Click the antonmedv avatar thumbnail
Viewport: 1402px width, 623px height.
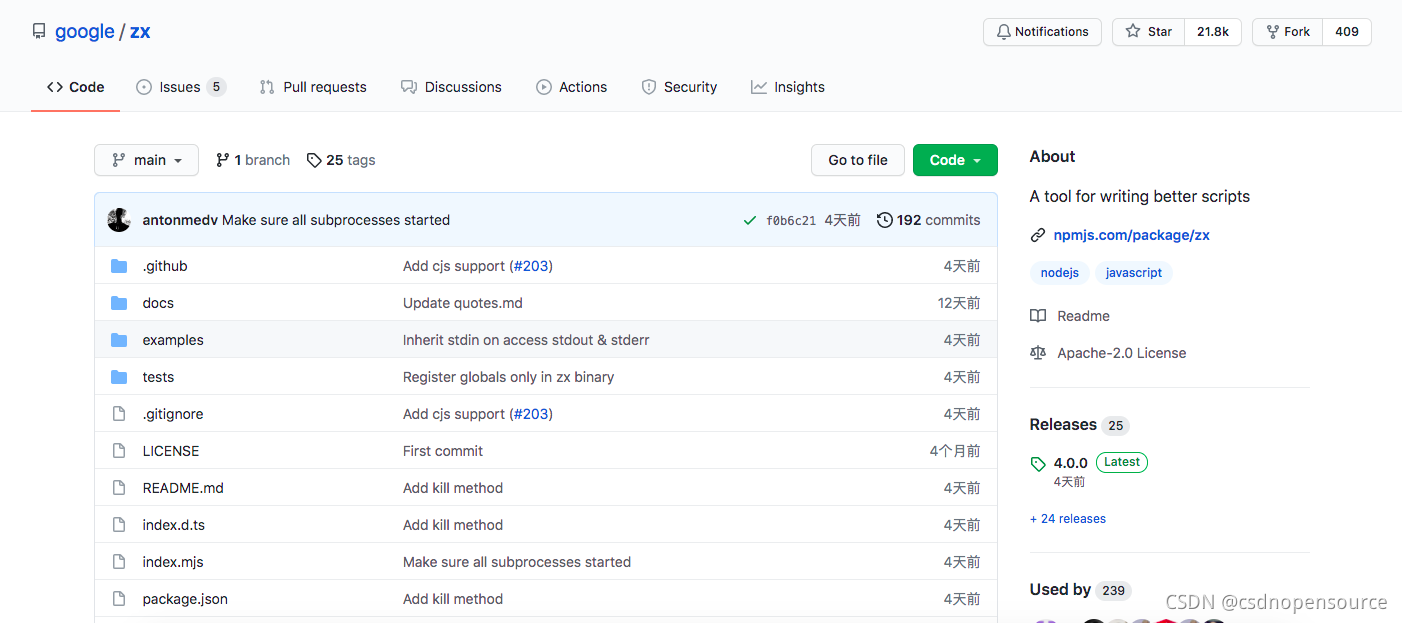(x=119, y=220)
